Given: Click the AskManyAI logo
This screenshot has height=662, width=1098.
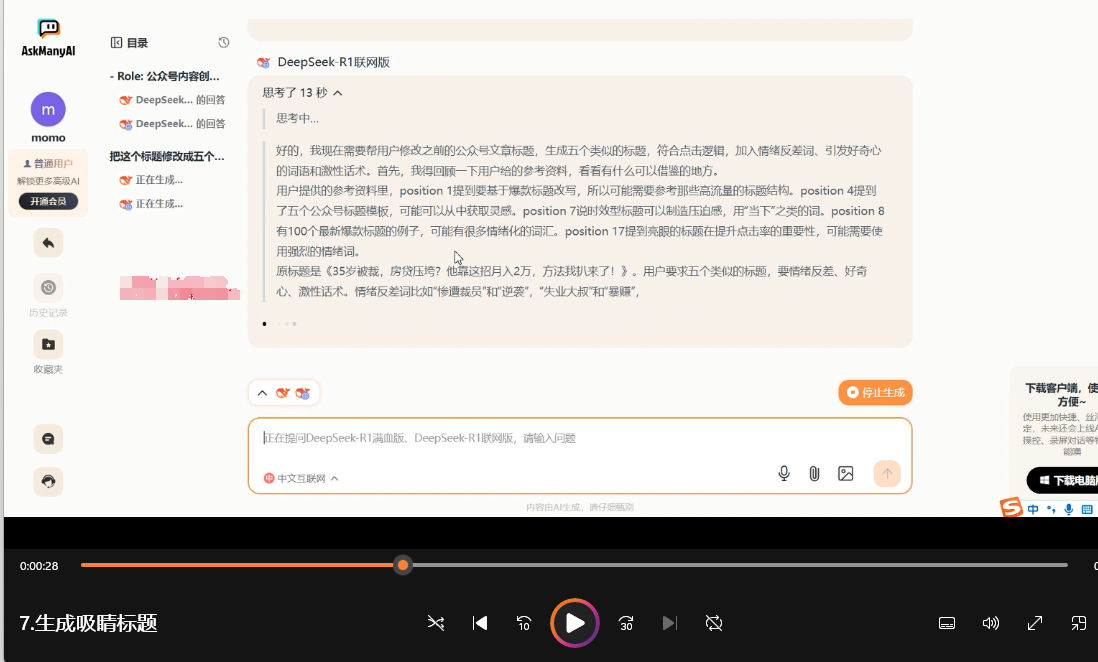Looking at the screenshot, I should 48,38.
